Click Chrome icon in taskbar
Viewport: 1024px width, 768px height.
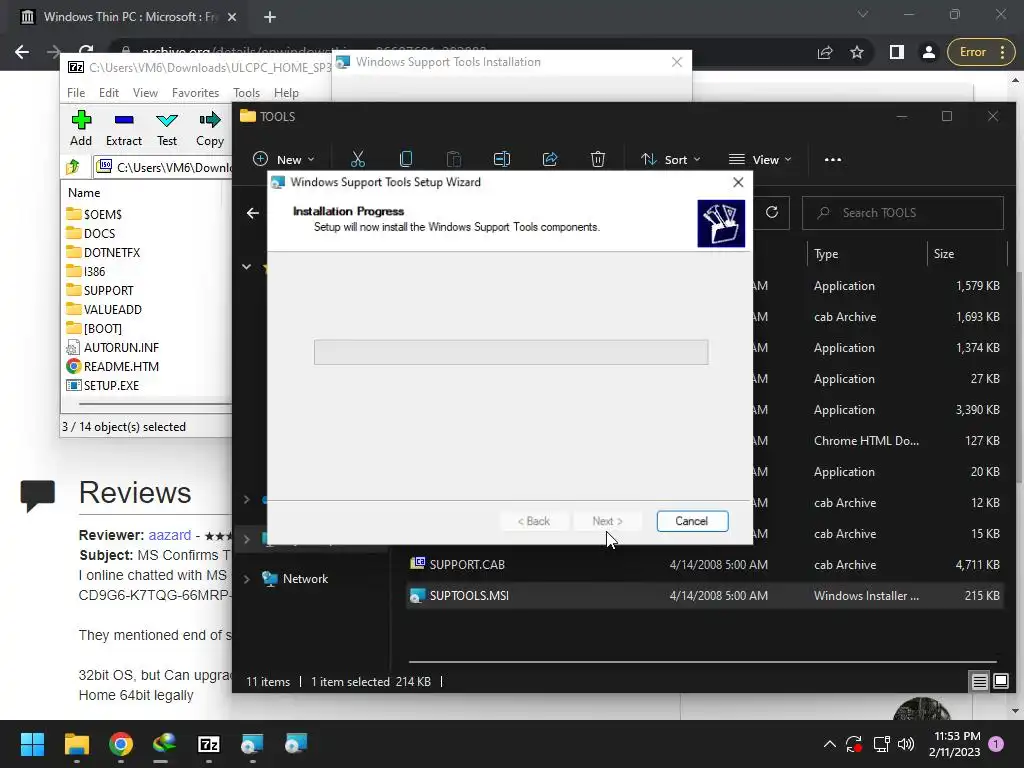pos(121,744)
